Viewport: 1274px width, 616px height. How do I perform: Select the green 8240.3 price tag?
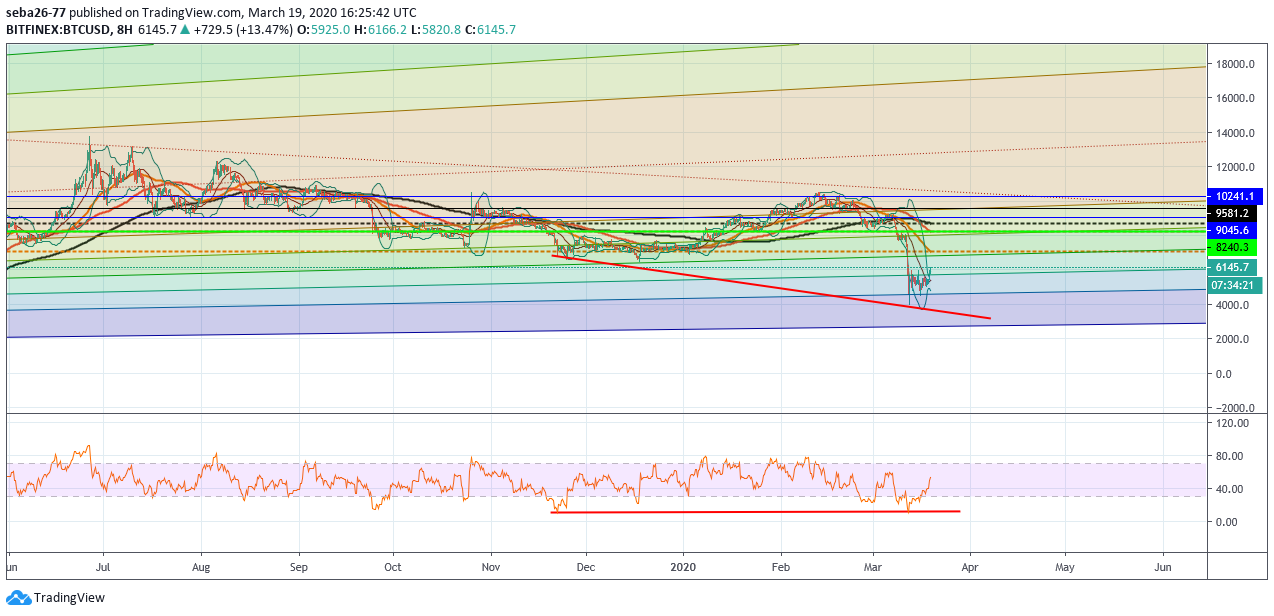click(x=1234, y=247)
